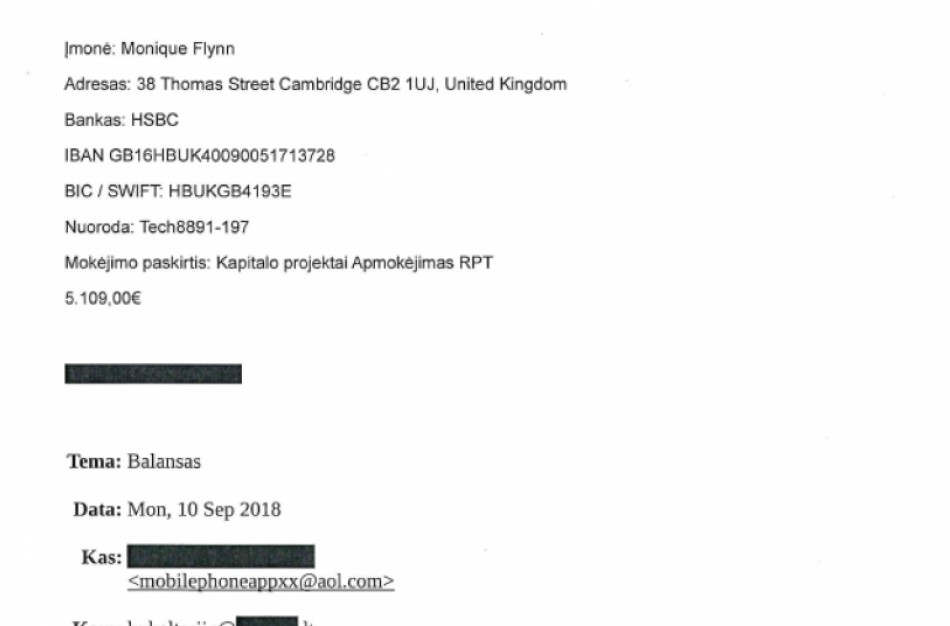Click the Bankas: HSBC line

coord(121,121)
